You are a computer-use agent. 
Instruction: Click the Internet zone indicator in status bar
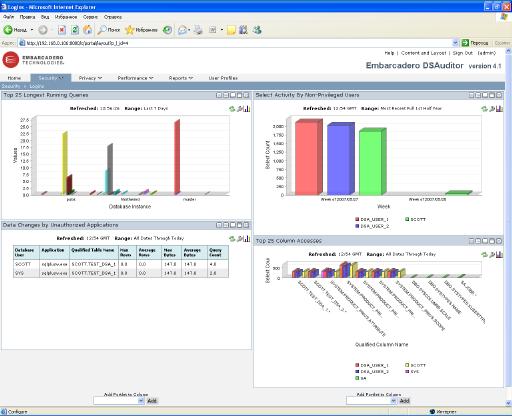pos(443,412)
